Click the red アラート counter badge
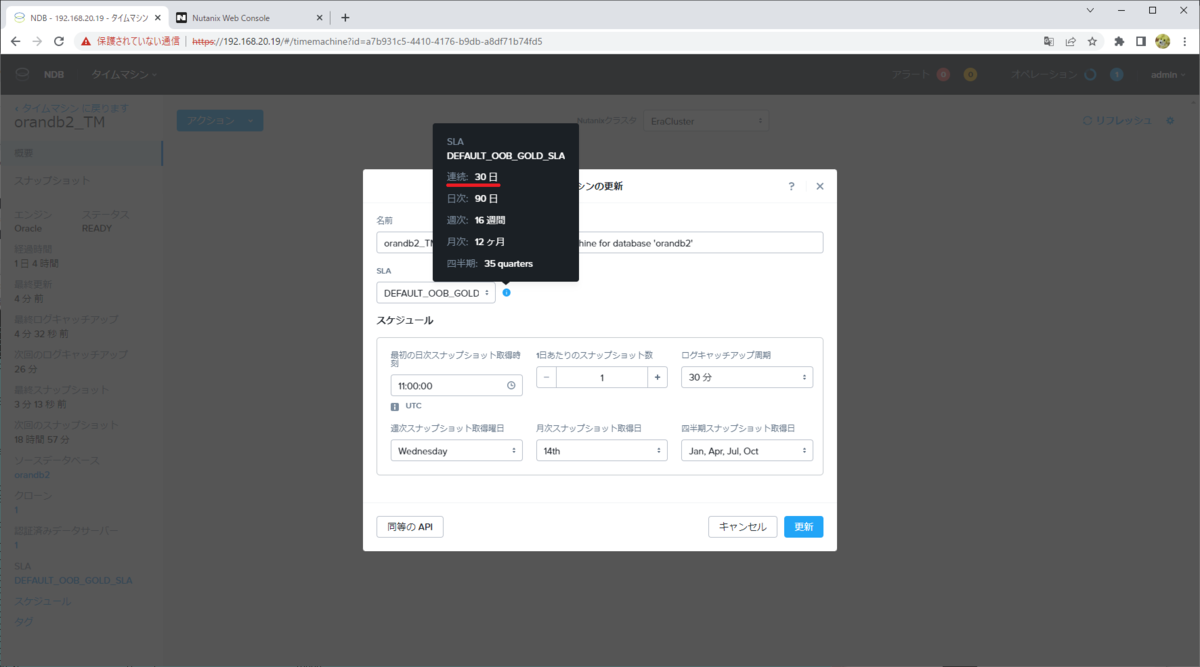The width and height of the screenshot is (1200, 667). click(x=943, y=74)
